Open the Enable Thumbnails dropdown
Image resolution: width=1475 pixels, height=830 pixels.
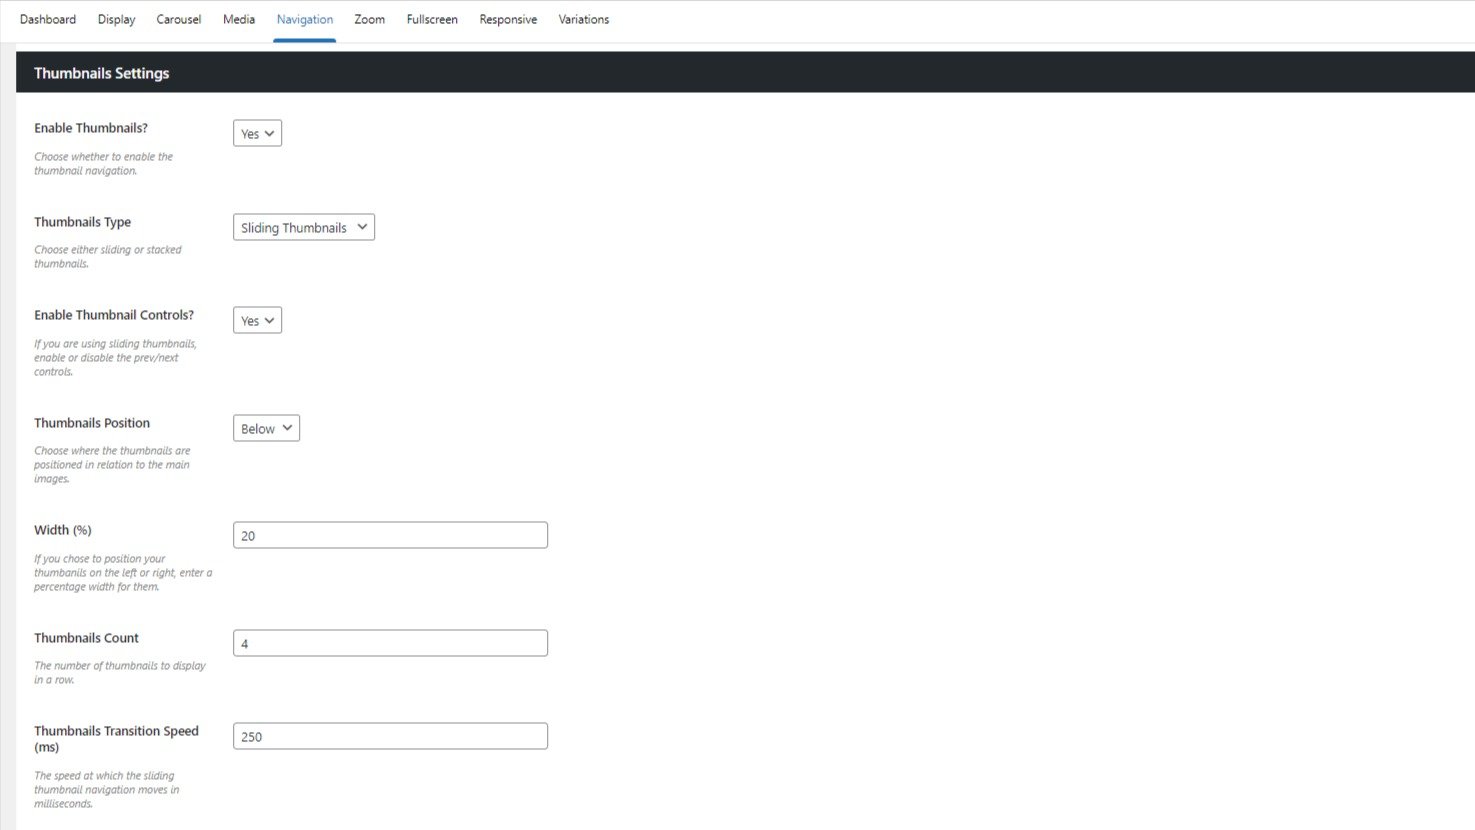click(x=257, y=132)
